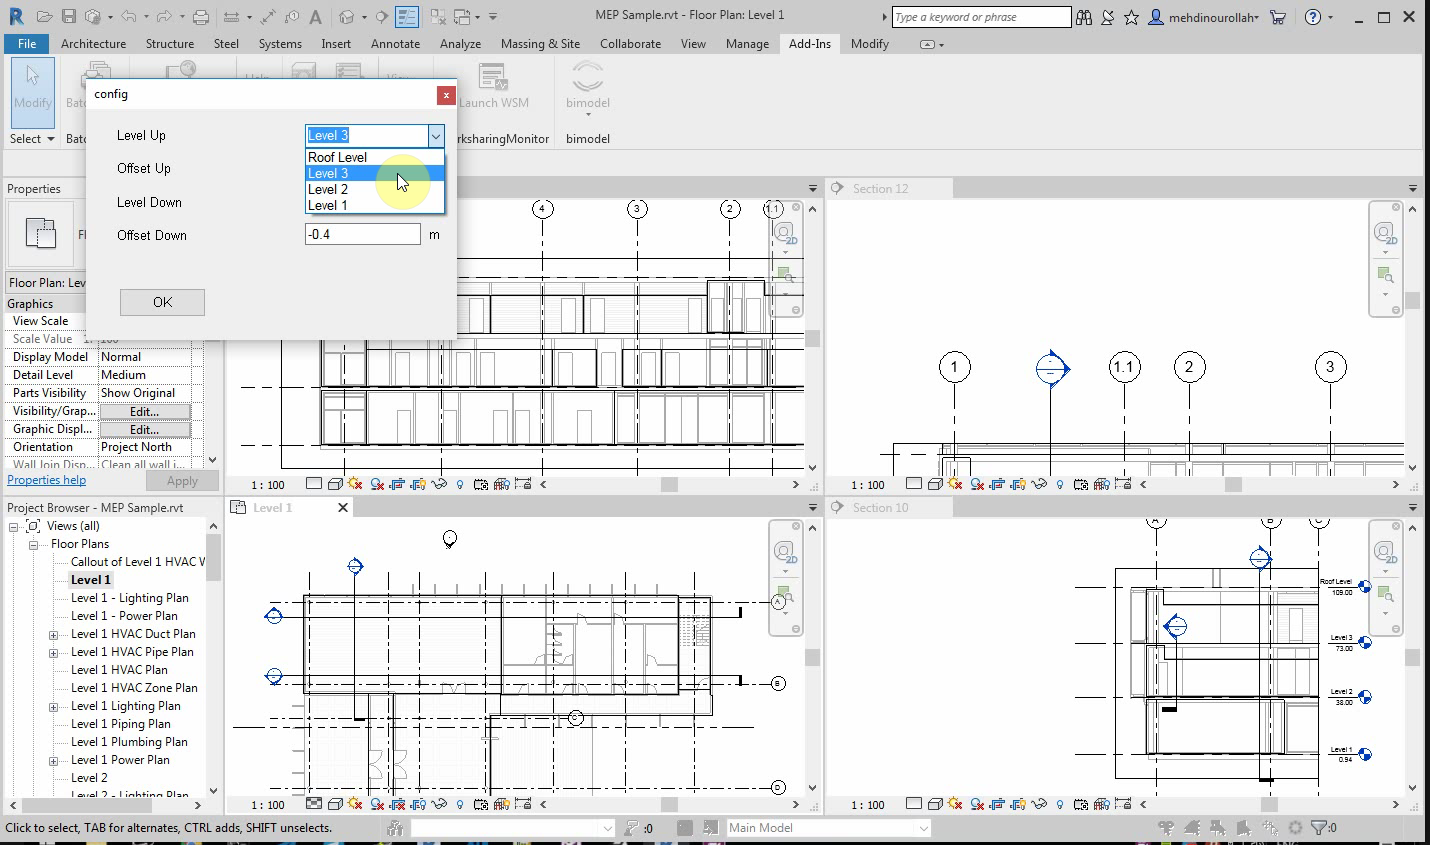
Task: Choose Level 2 from the Level Up list
Action: (x=328, y=189)
